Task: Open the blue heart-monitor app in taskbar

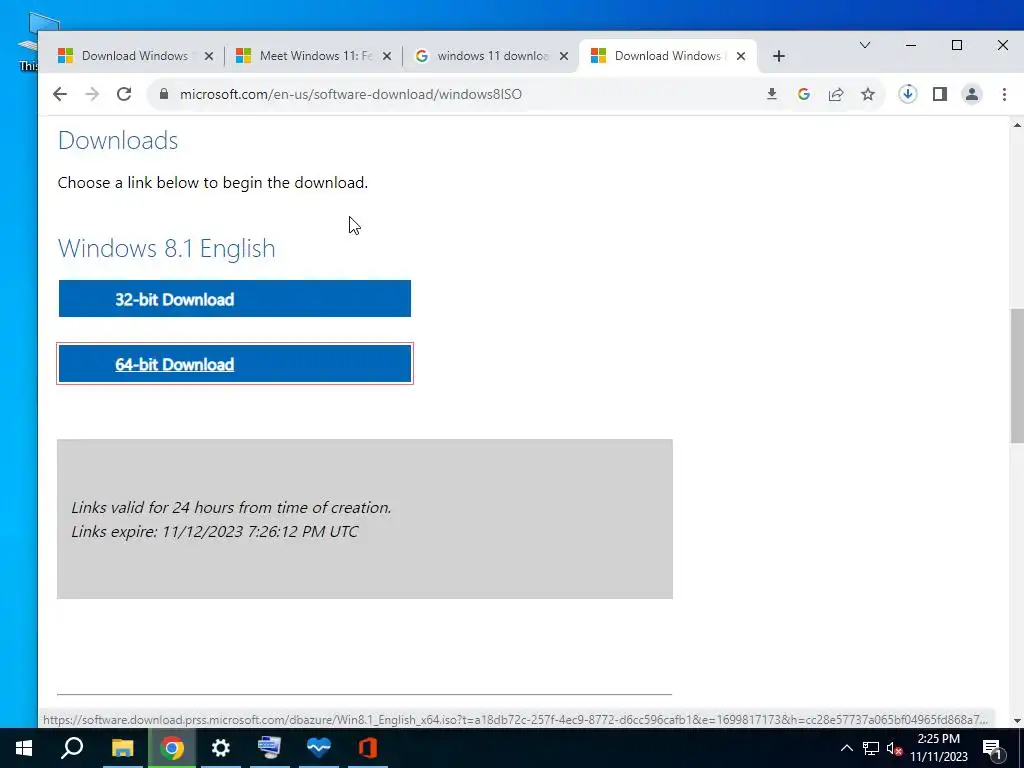Action: (319, 748)
